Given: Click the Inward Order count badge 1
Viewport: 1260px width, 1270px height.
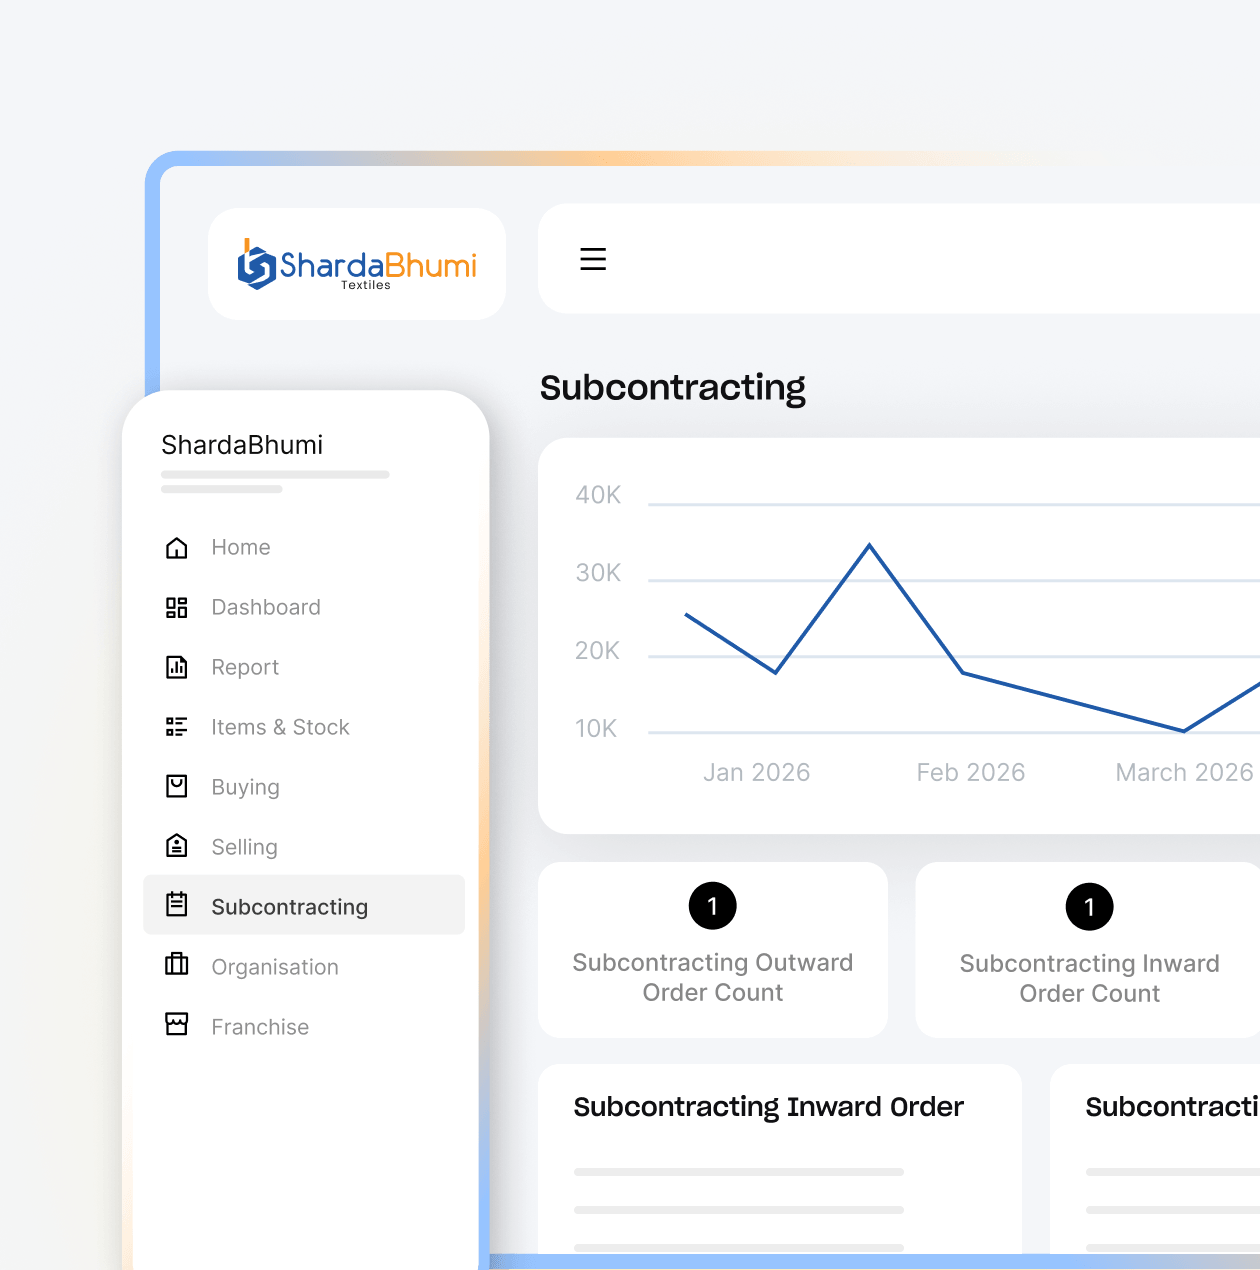Looking at the screenshot, I should click(1090, 907).
